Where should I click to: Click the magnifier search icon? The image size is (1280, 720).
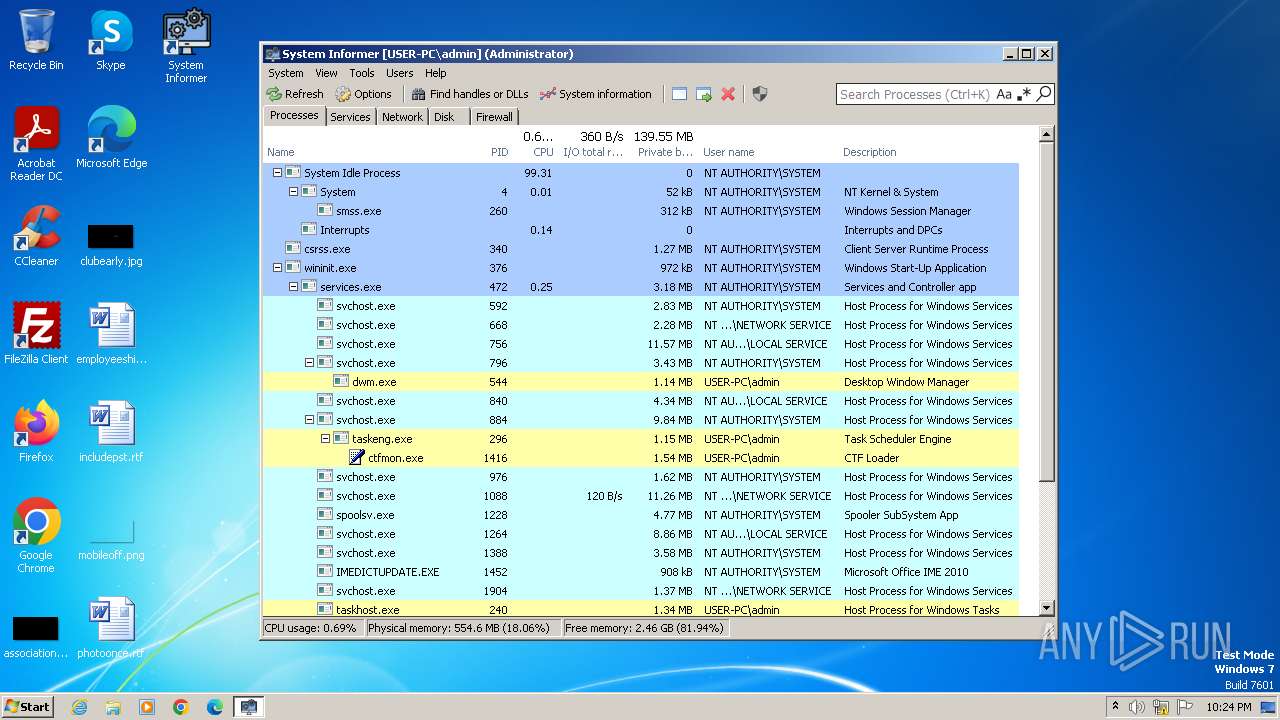(x=1044, y=94)
